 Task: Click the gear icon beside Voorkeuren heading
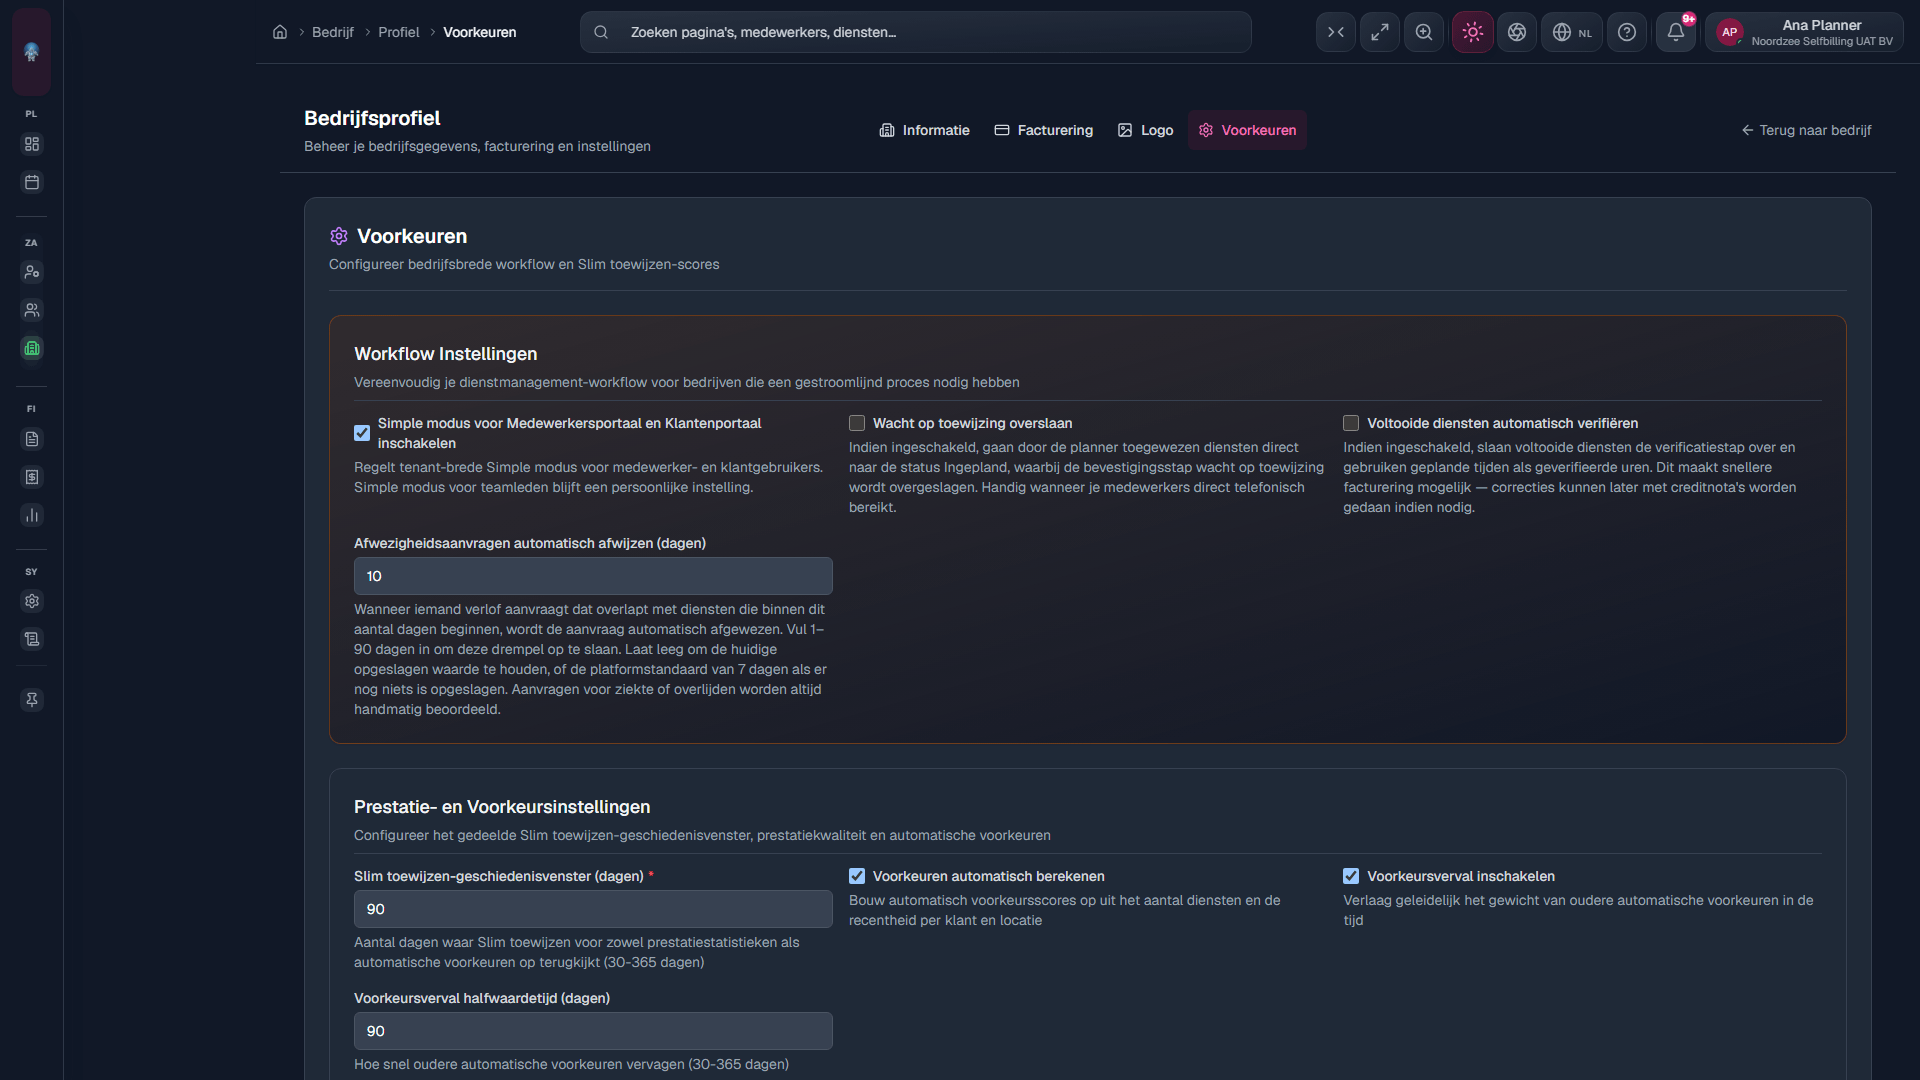[x=339, y=236]
